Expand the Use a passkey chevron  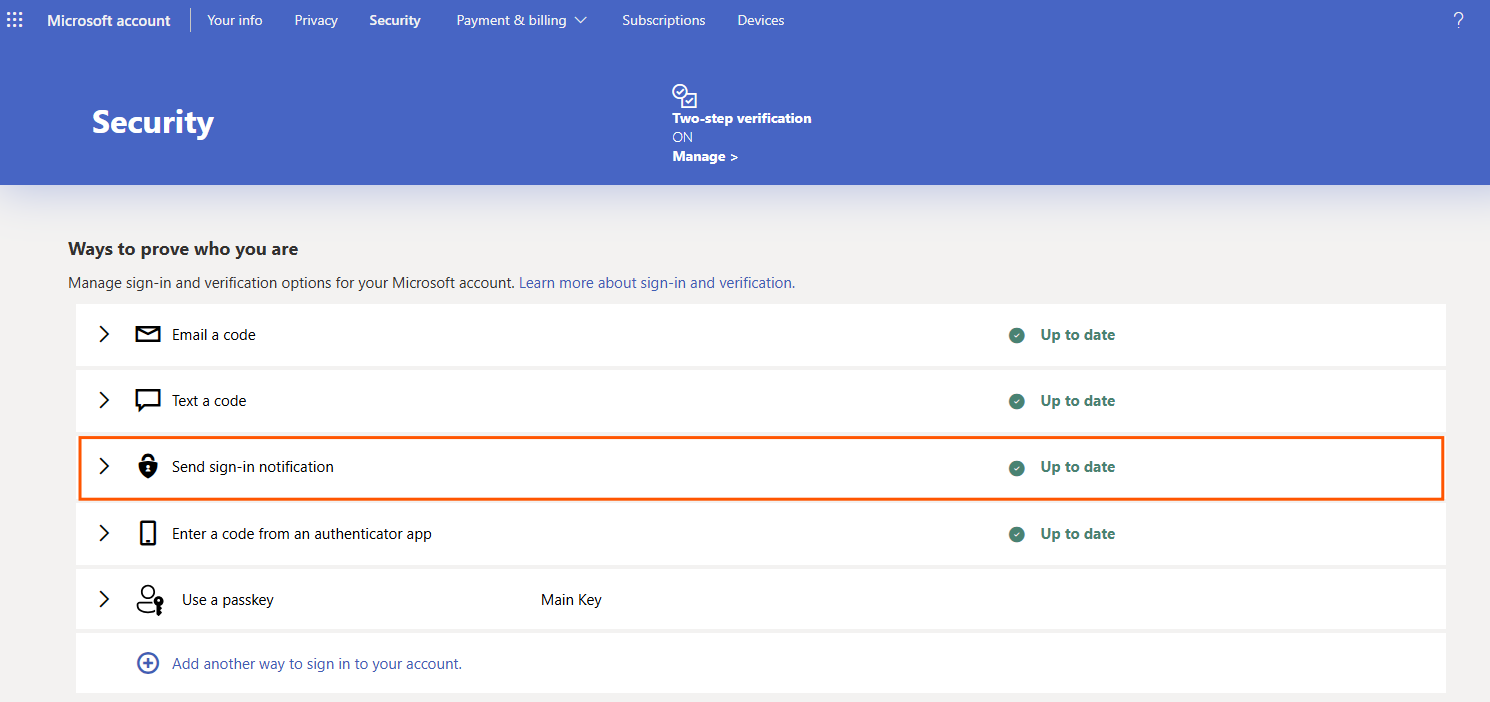[104, 599]
